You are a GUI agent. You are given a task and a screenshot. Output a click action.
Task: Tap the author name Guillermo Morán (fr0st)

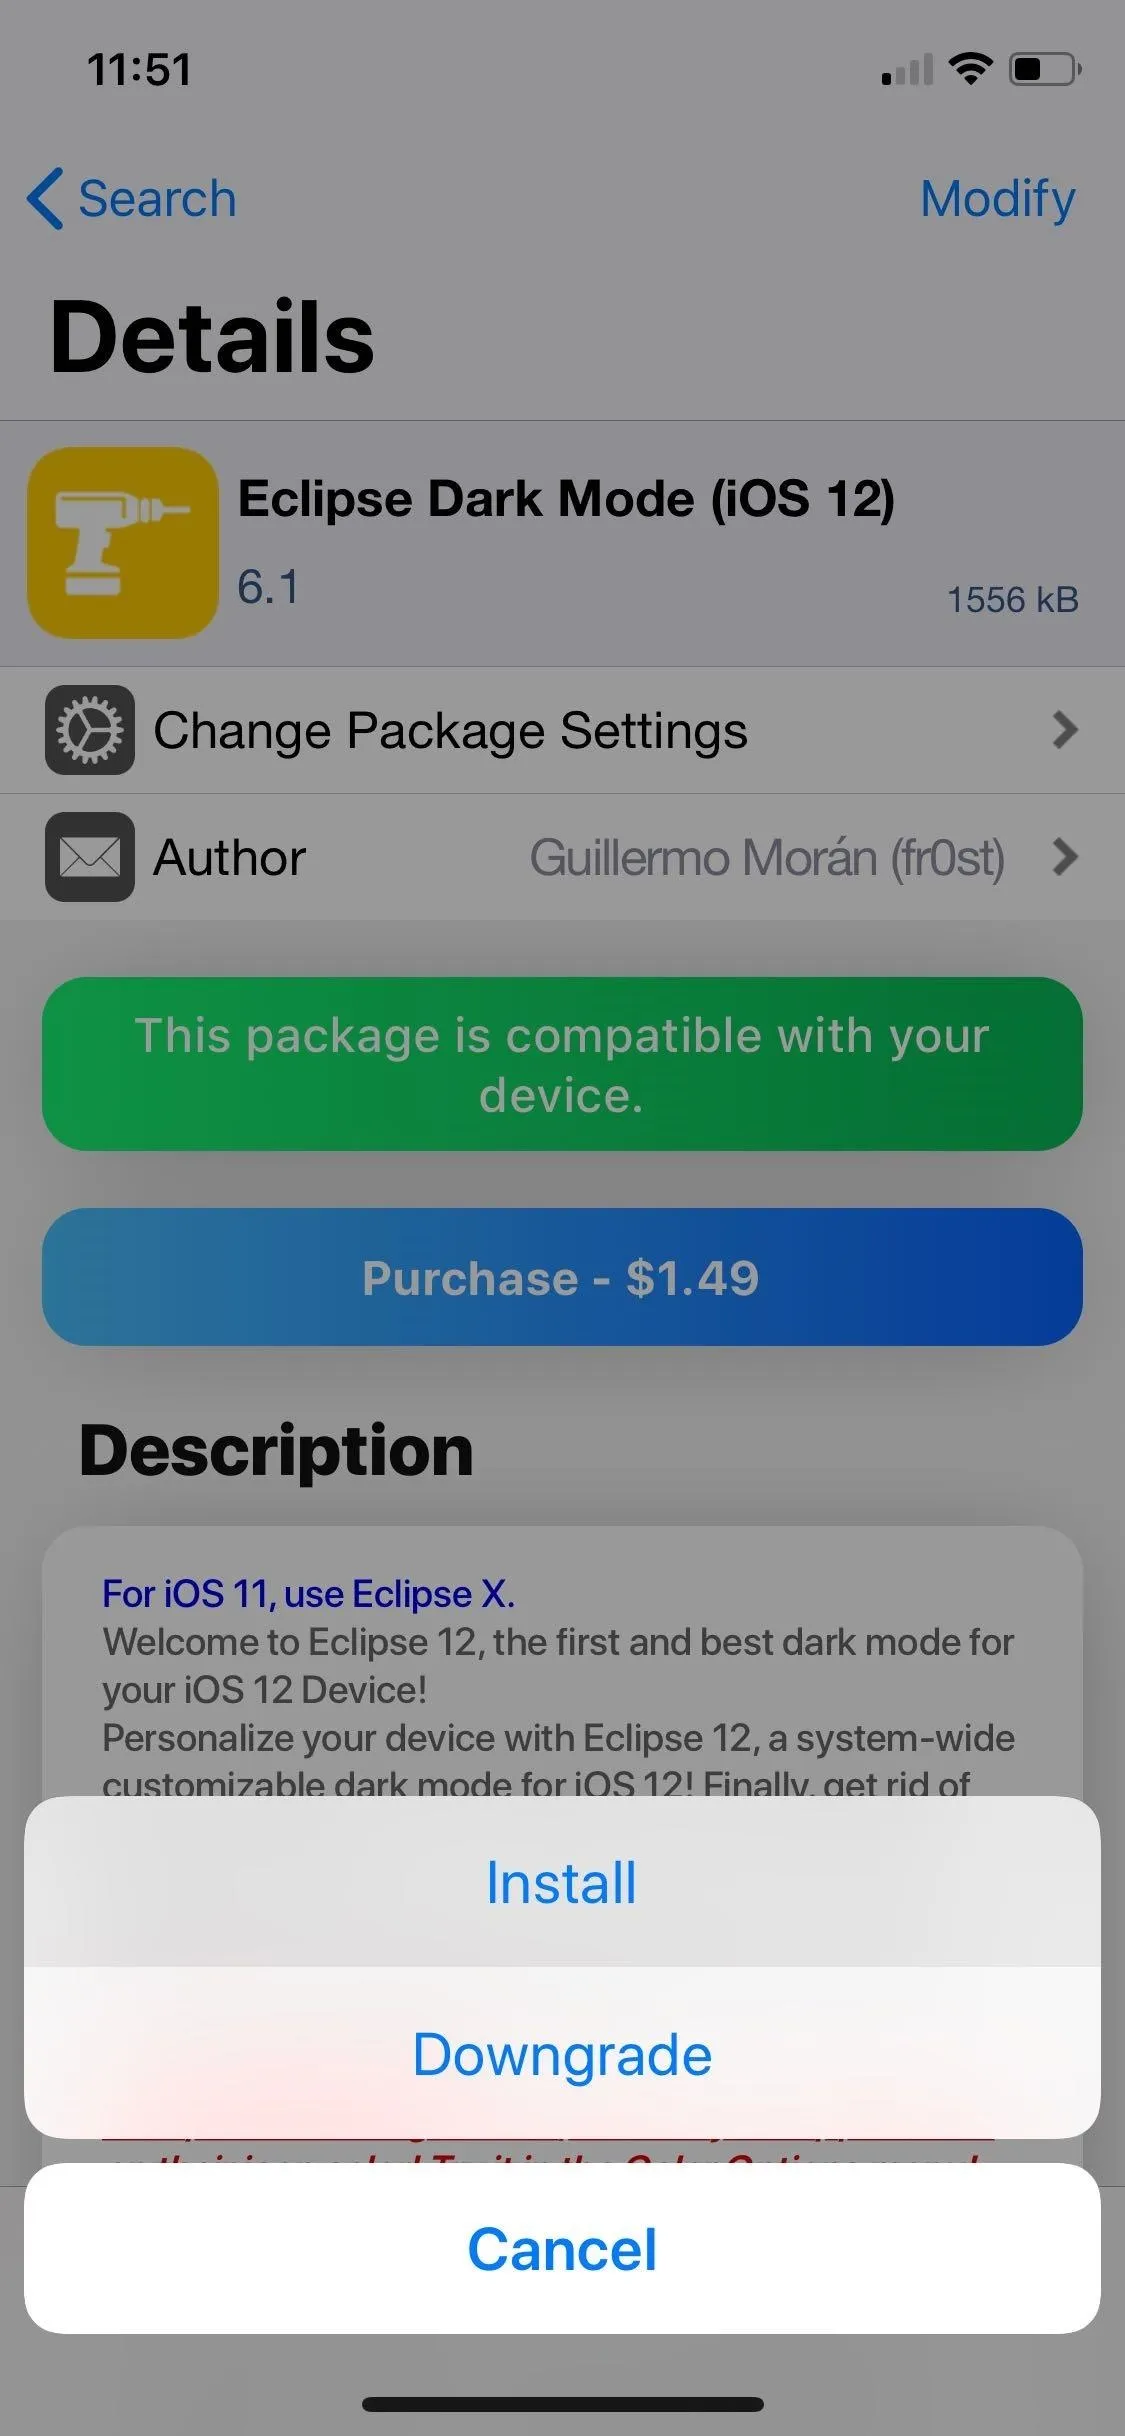click(x=767, y=858)
